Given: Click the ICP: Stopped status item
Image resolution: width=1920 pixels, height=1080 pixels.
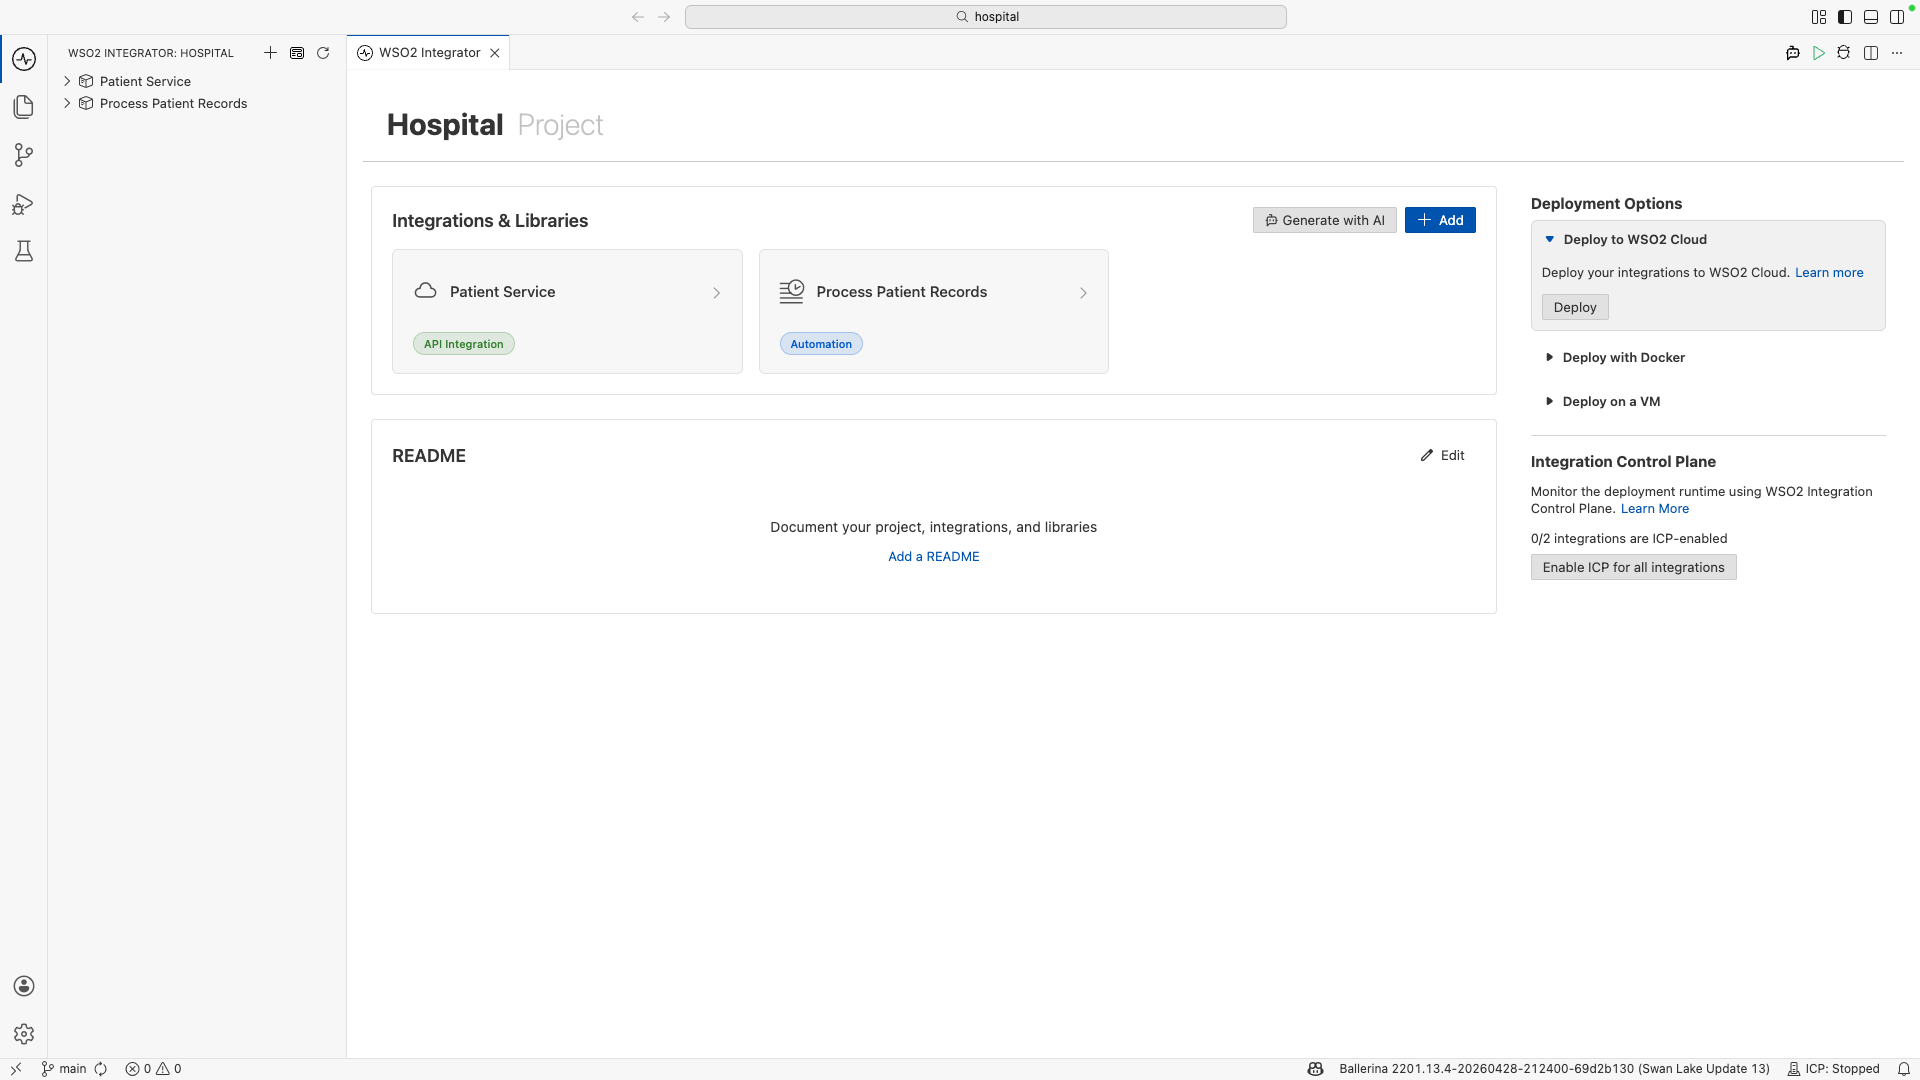Looking at the screenshot, I should 1834,1069.
